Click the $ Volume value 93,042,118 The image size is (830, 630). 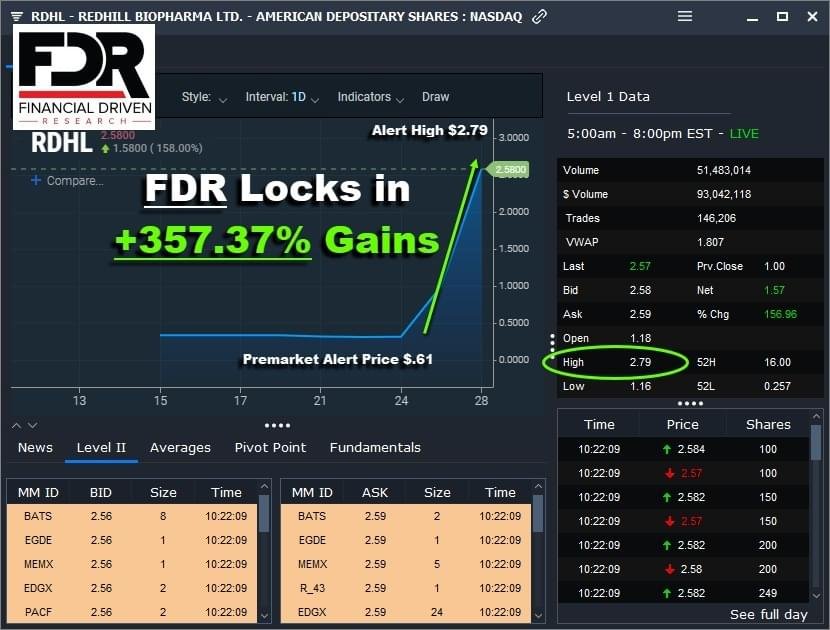(724, 194)
